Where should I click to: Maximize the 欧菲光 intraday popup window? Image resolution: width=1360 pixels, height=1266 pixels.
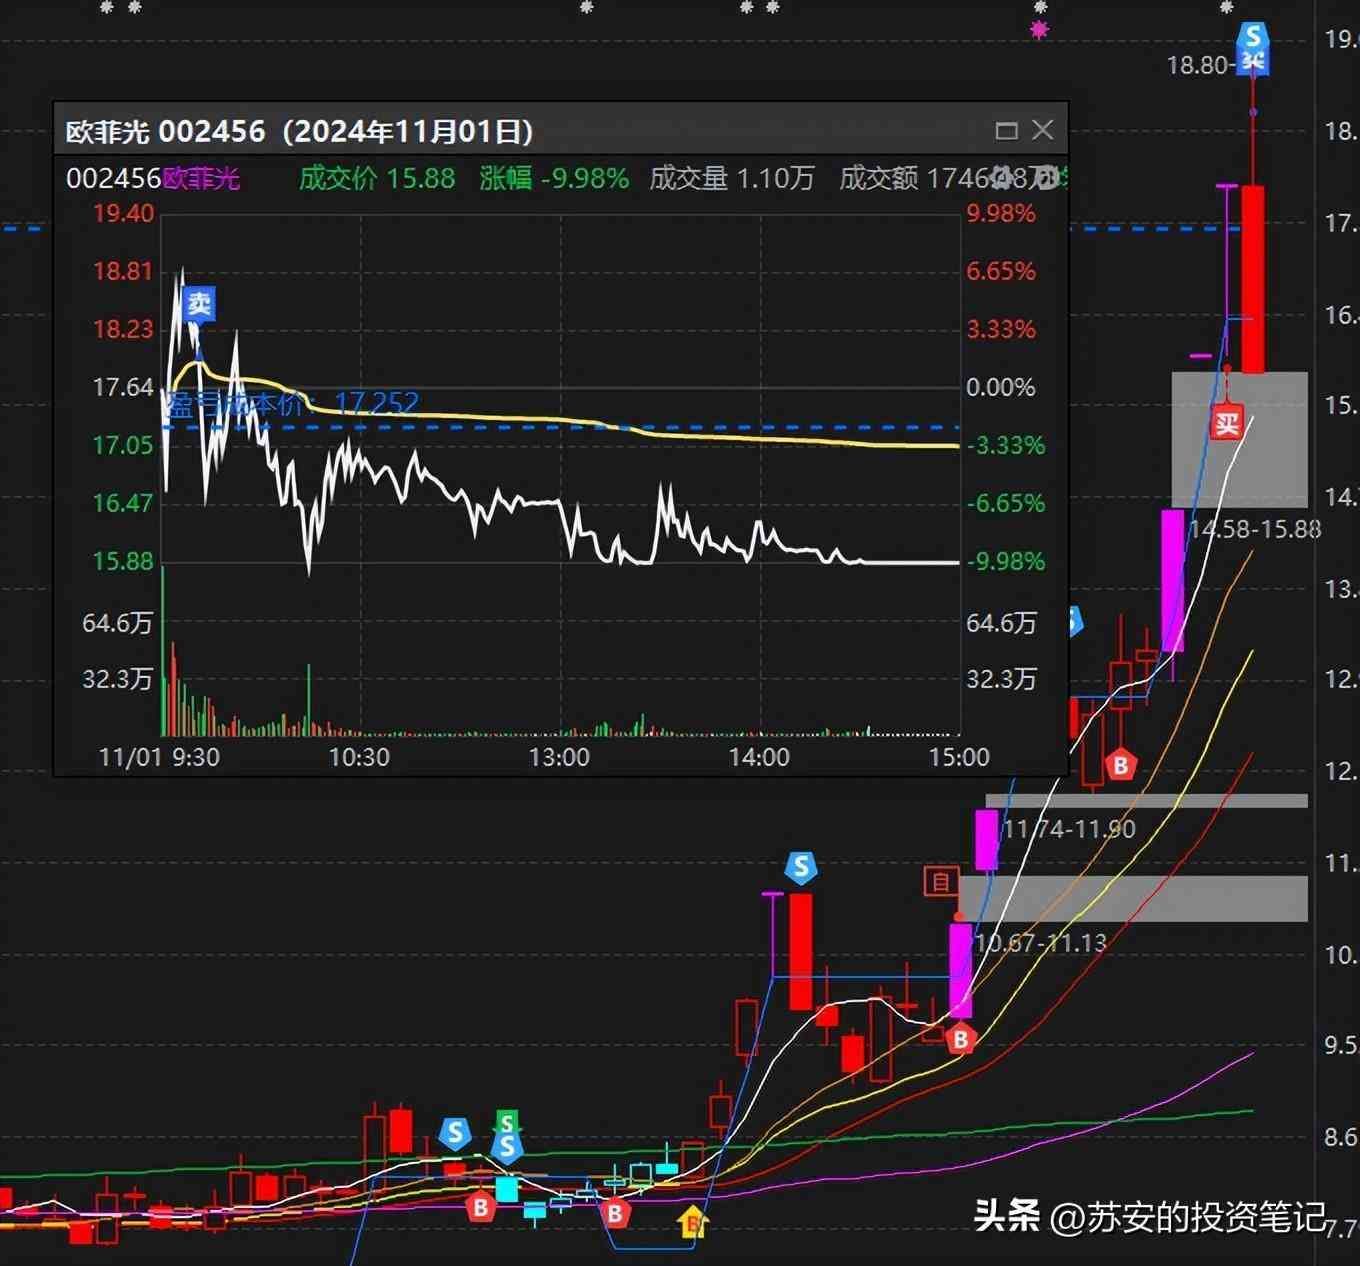1006,131
